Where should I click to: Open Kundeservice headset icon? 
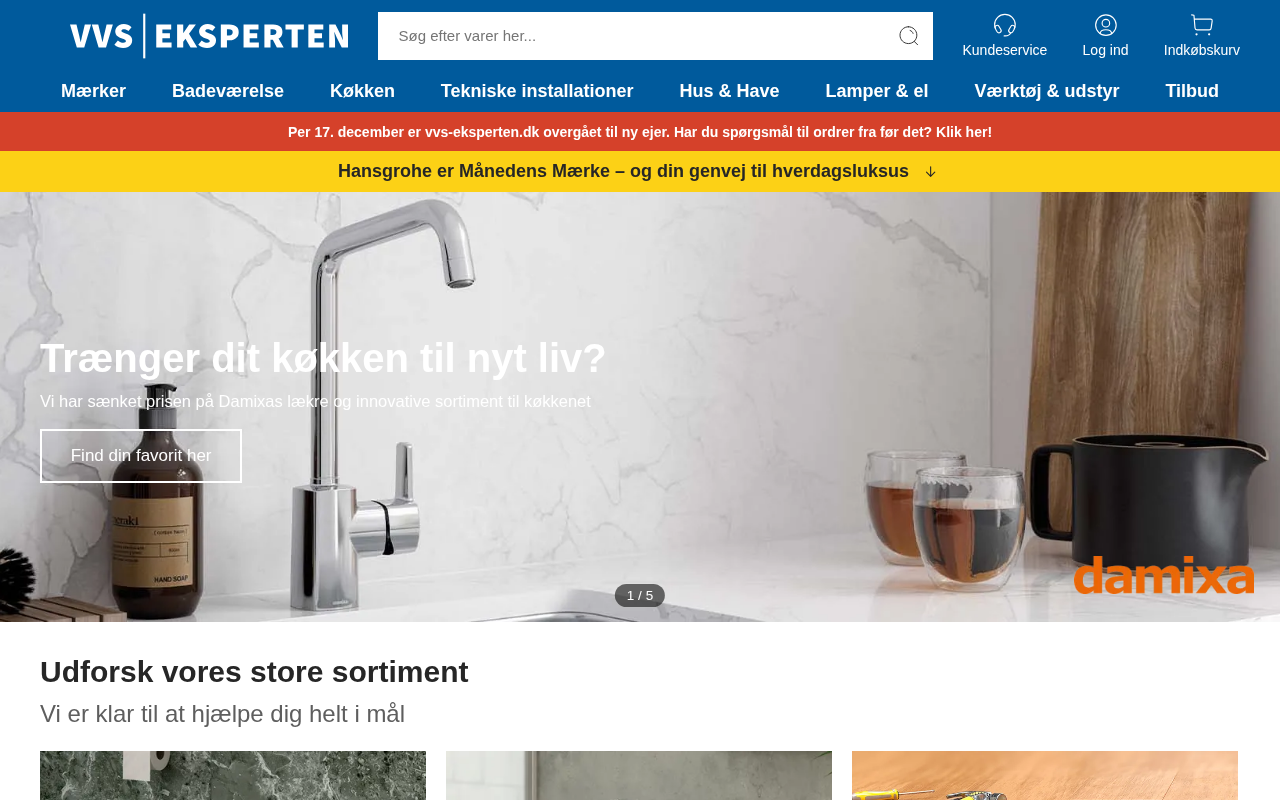[1005, 25]
